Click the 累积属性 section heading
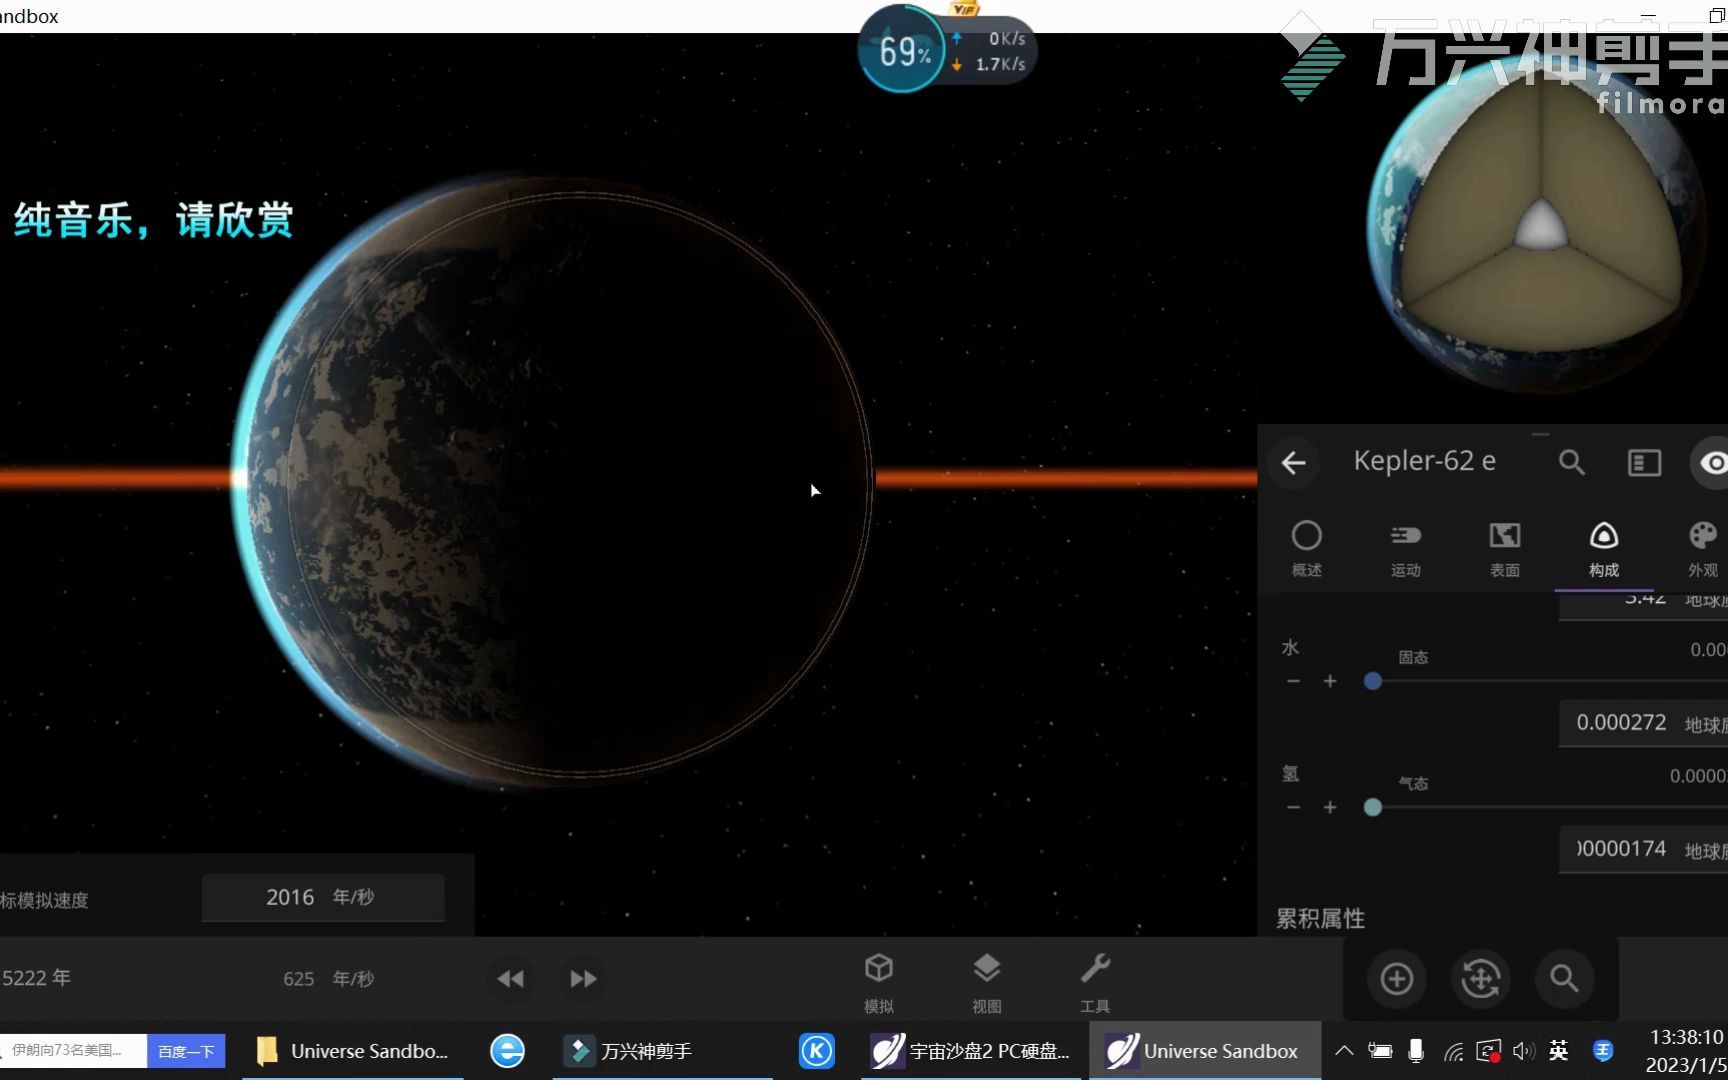This screenshot has height=1080, width=1728. pos(1320,918)
